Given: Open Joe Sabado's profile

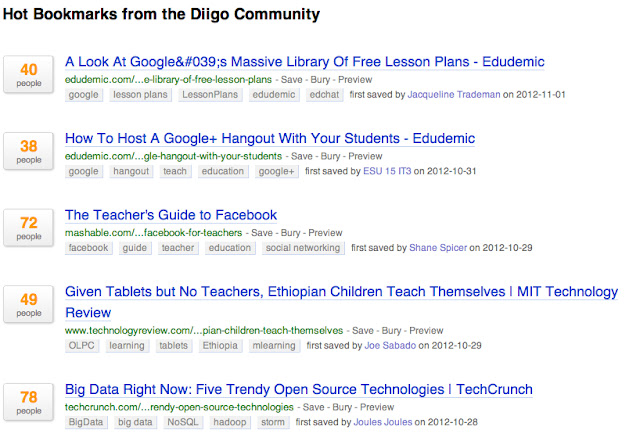Looking at the screenshot, I should tap(390, 346).
